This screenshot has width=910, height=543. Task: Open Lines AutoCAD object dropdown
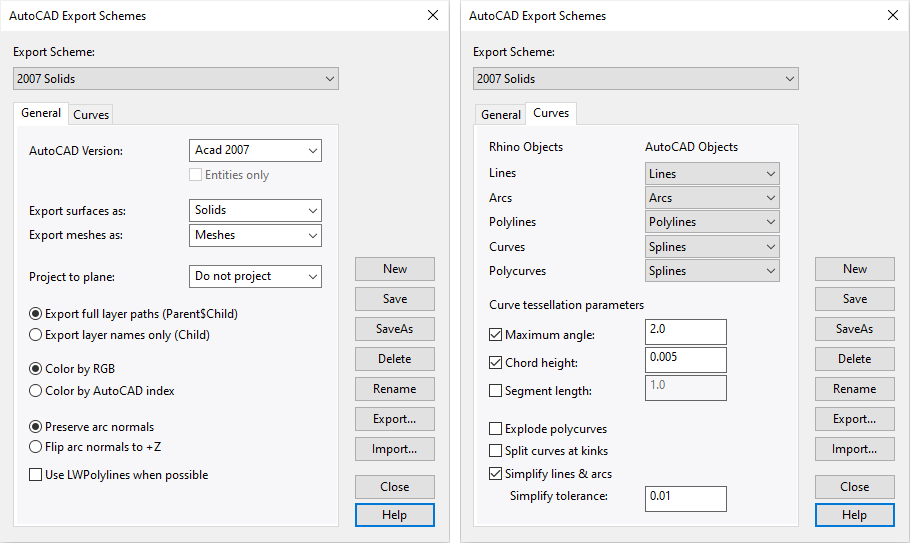[712, 173]
